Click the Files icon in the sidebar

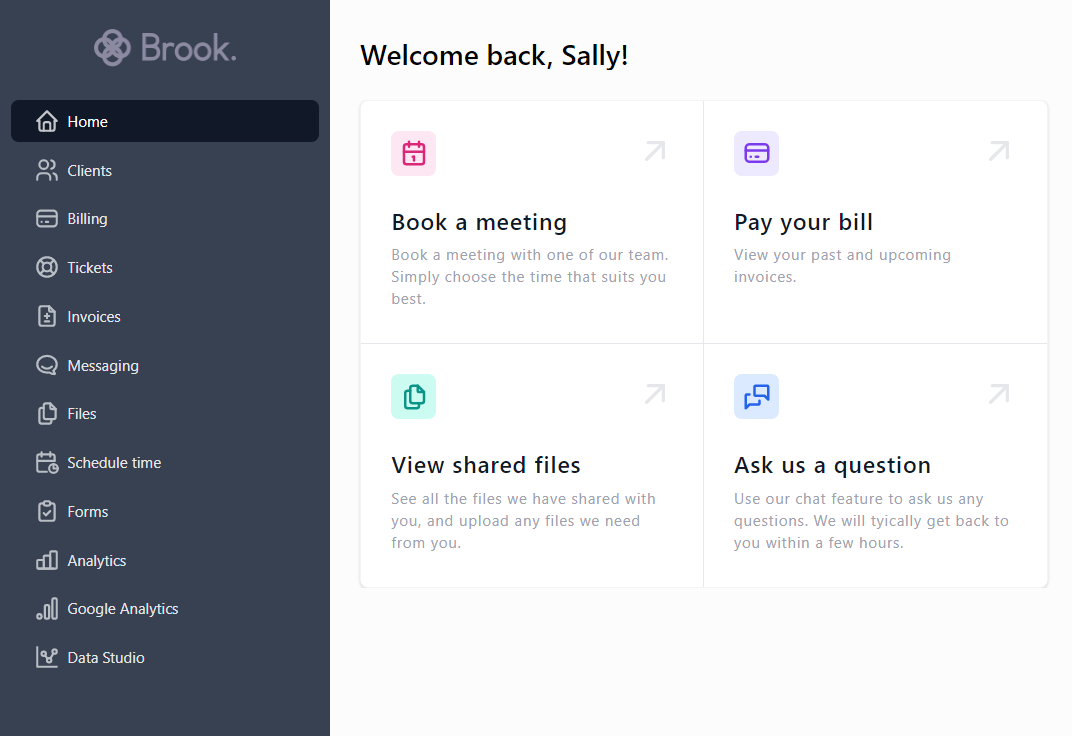point(46,413)
